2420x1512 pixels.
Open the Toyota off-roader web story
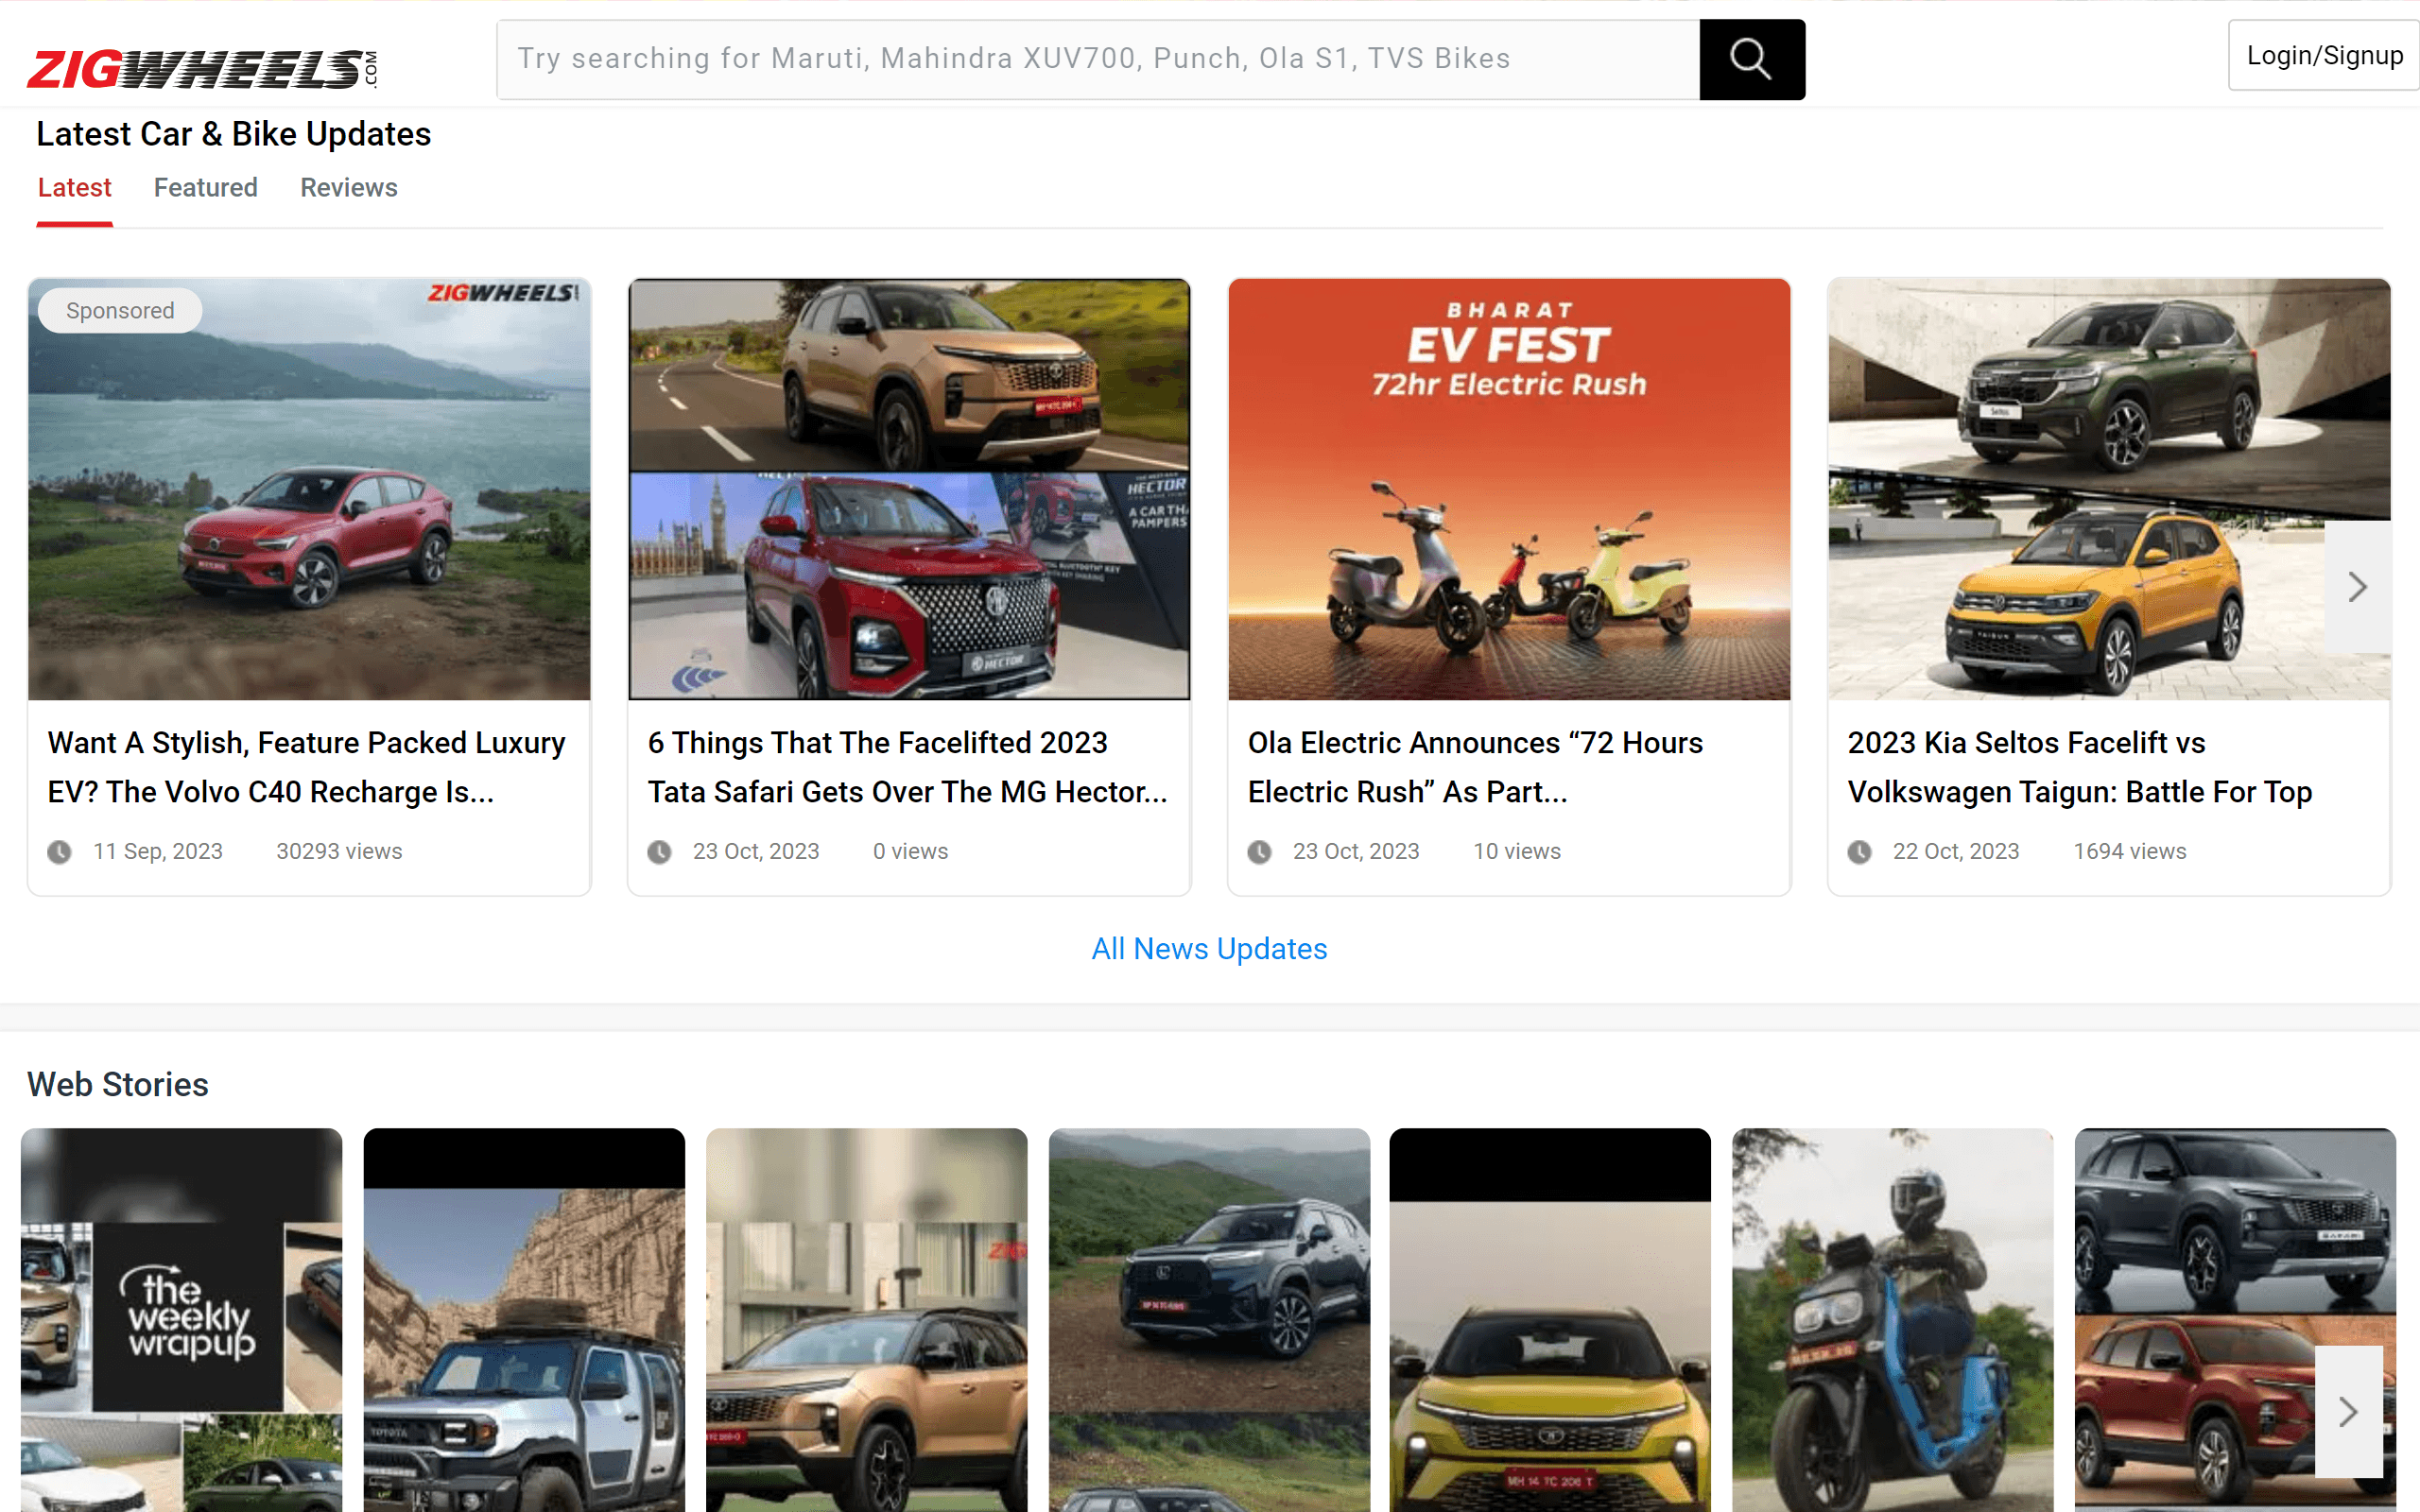(524, 1320)
